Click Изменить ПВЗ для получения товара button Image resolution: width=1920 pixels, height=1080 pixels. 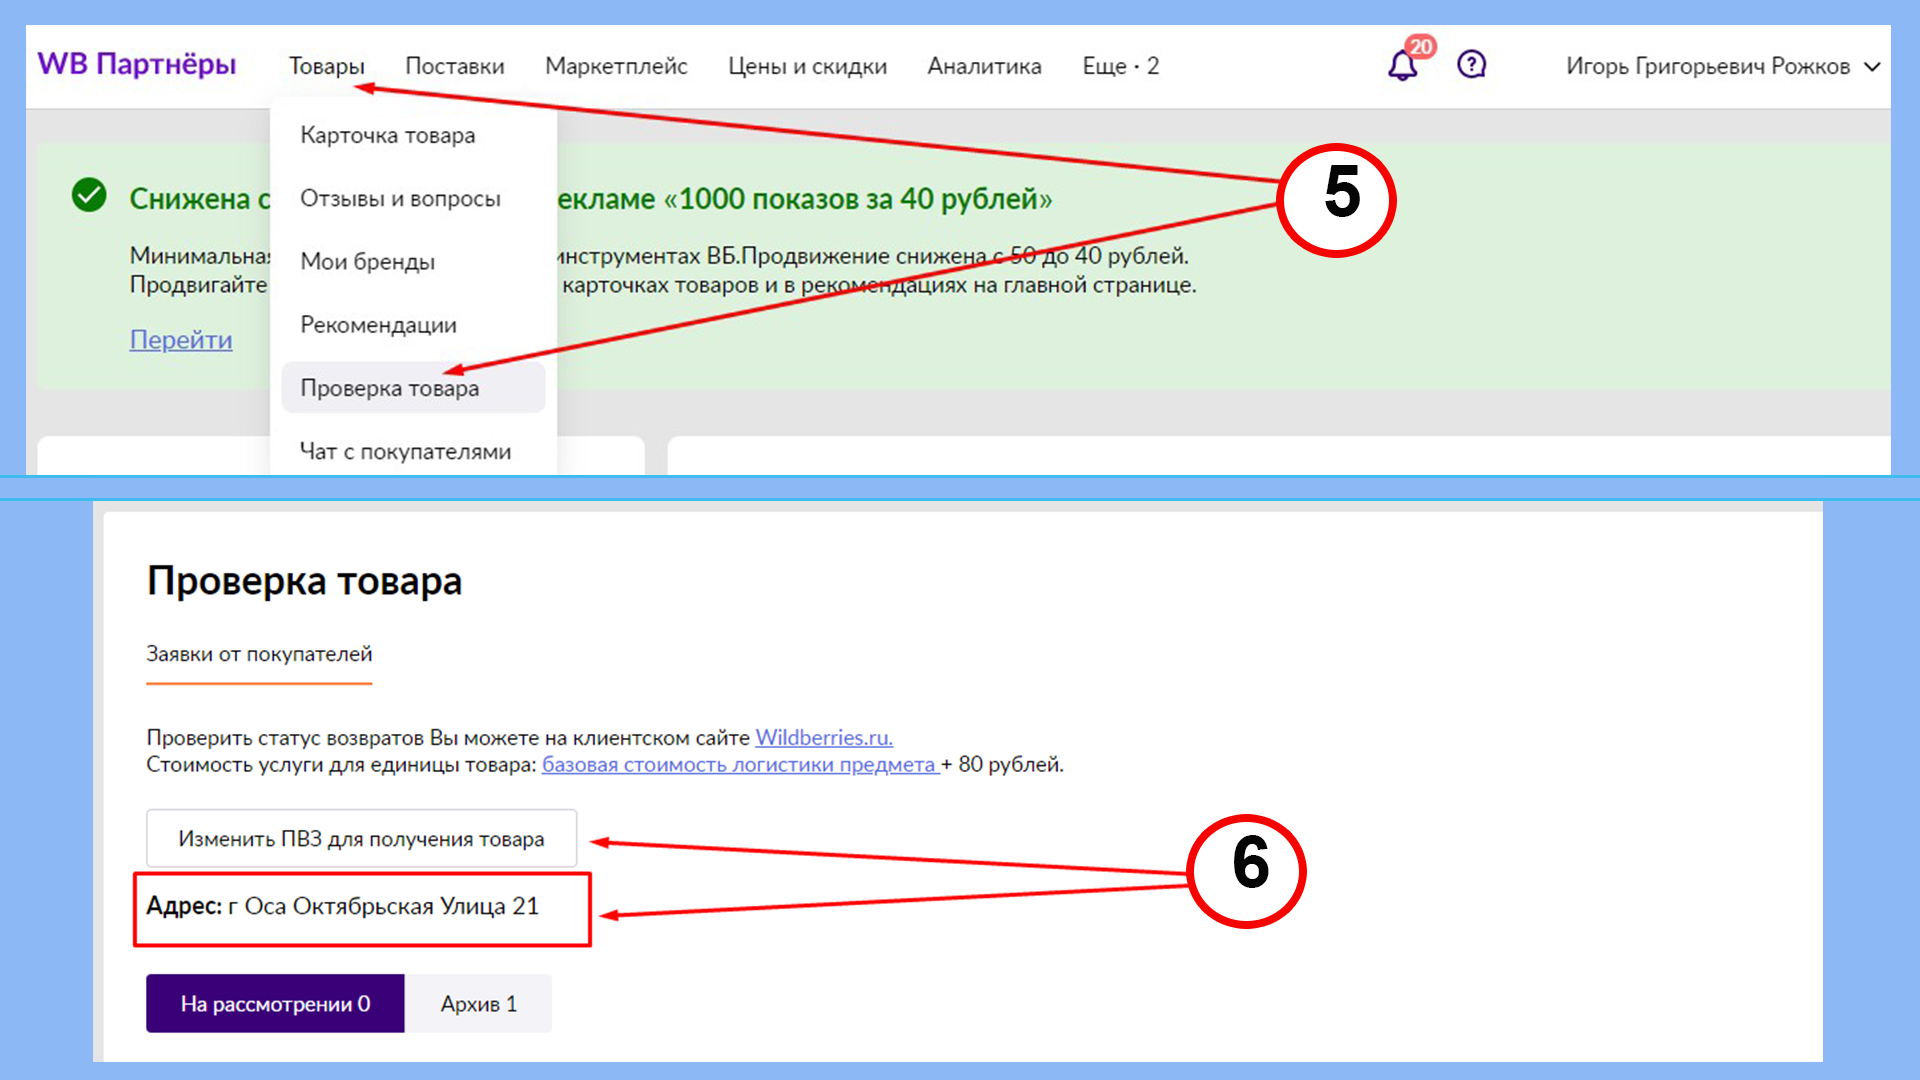361,838
